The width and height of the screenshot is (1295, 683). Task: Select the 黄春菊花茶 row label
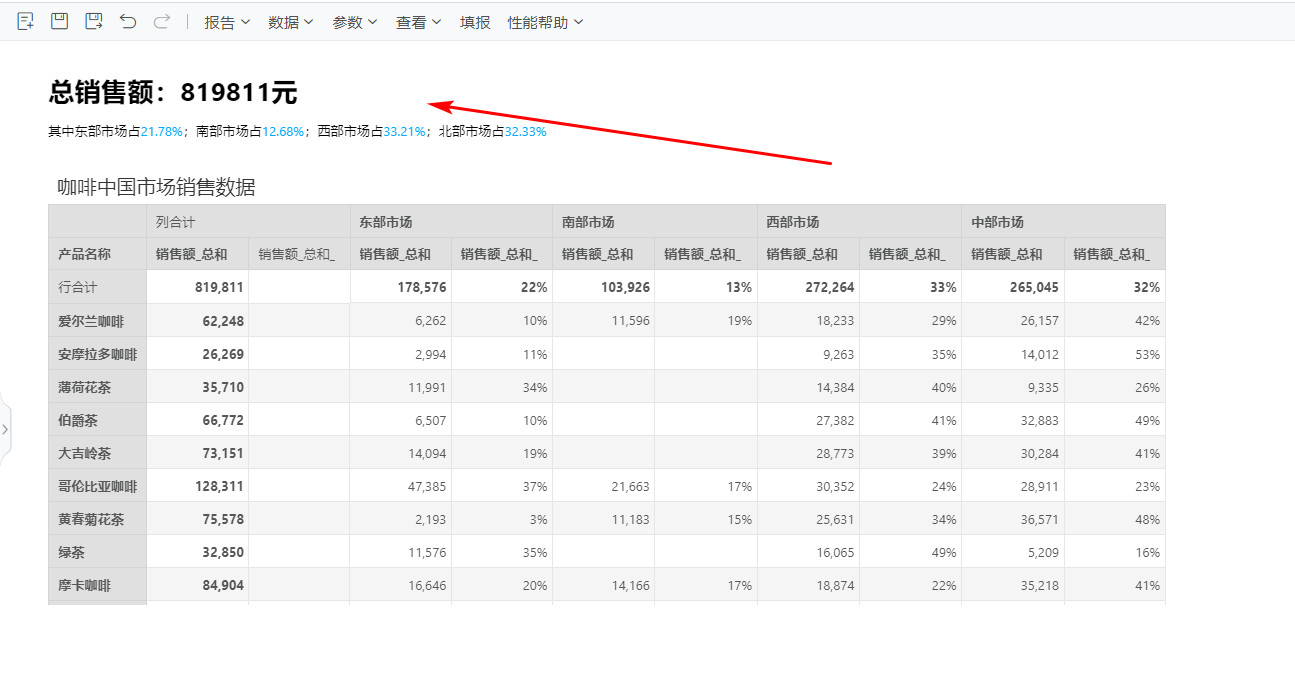97,519
